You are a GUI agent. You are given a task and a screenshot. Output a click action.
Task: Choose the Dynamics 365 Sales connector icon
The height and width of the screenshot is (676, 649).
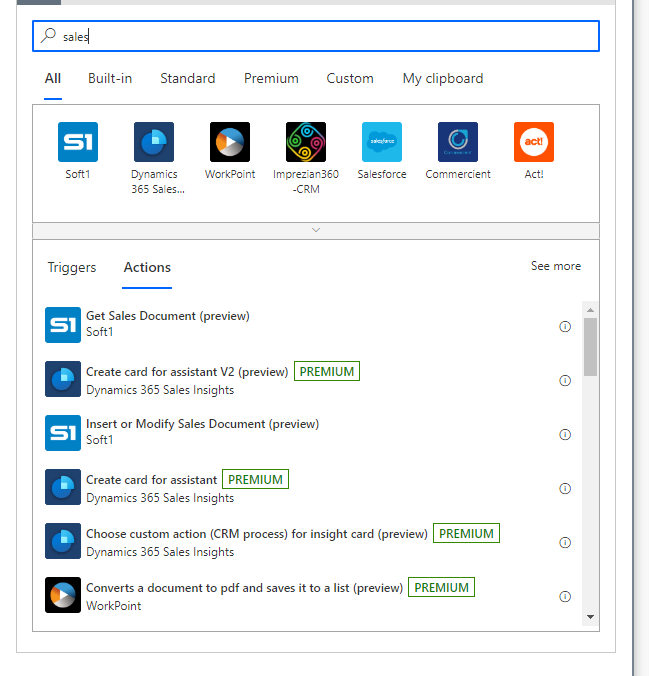[154, 142]
